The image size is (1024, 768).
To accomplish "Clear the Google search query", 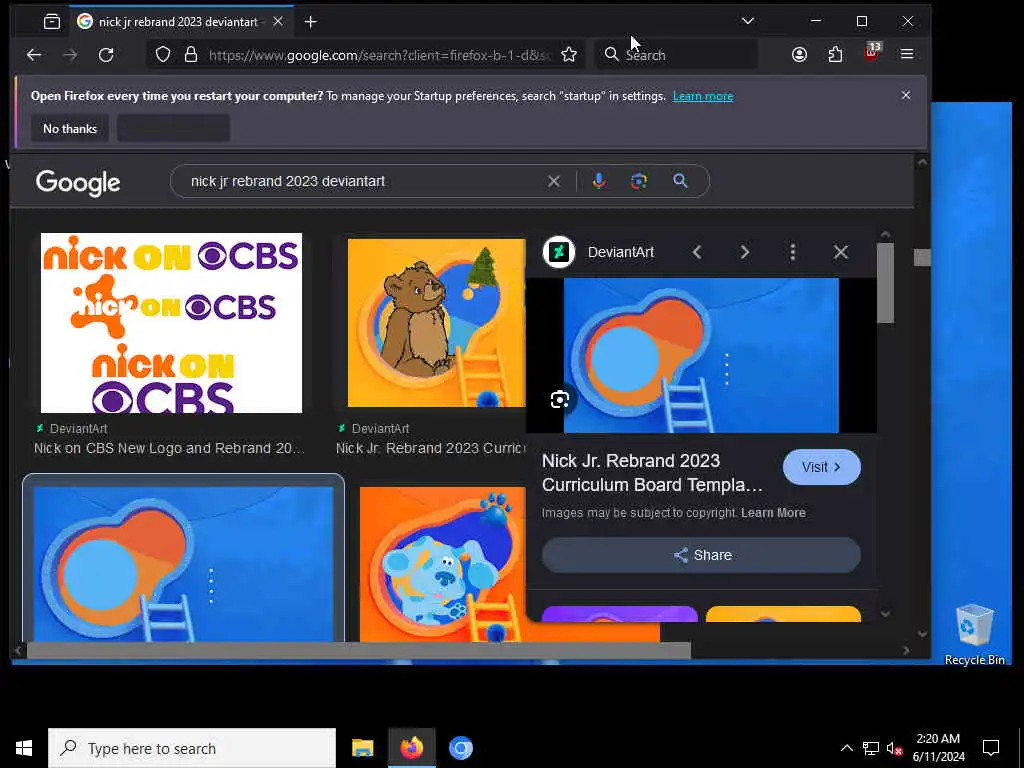I will click(554, 181).
